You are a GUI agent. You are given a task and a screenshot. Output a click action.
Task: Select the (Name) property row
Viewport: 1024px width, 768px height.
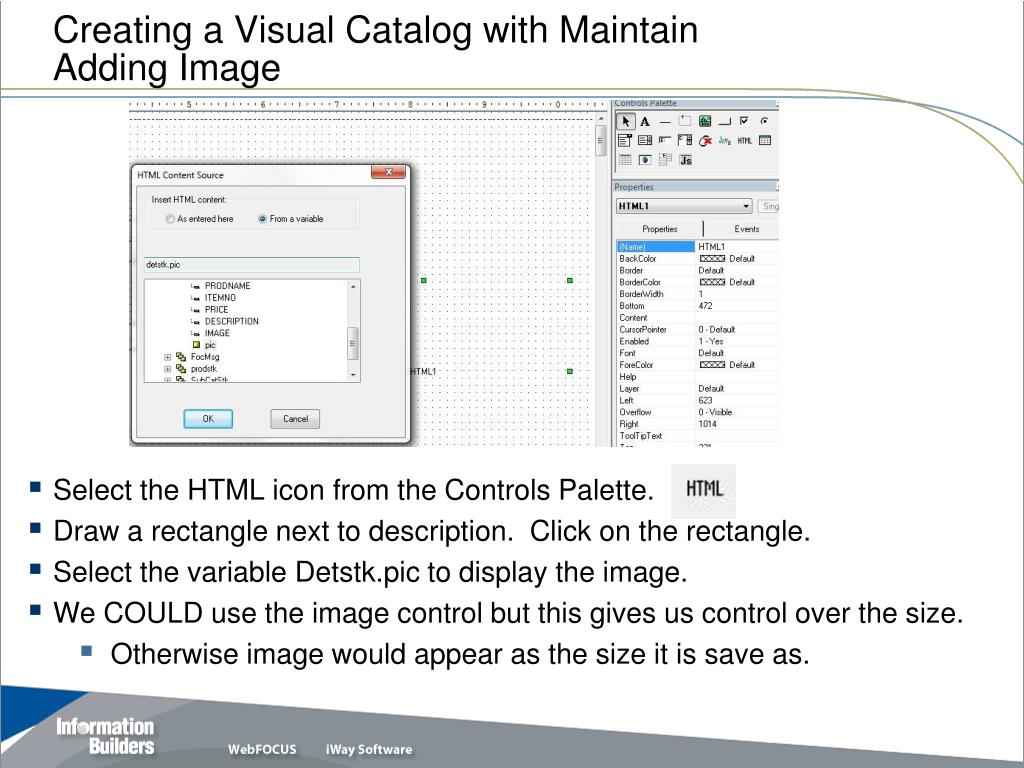(x=697, y=247)
